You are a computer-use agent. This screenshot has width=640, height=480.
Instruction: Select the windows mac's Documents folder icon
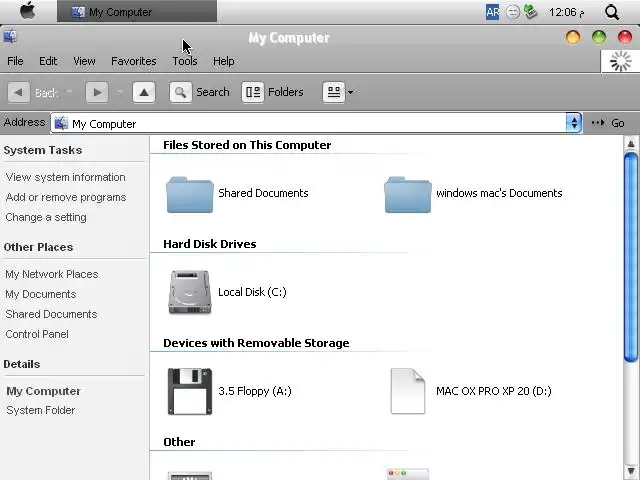point(407,195)
